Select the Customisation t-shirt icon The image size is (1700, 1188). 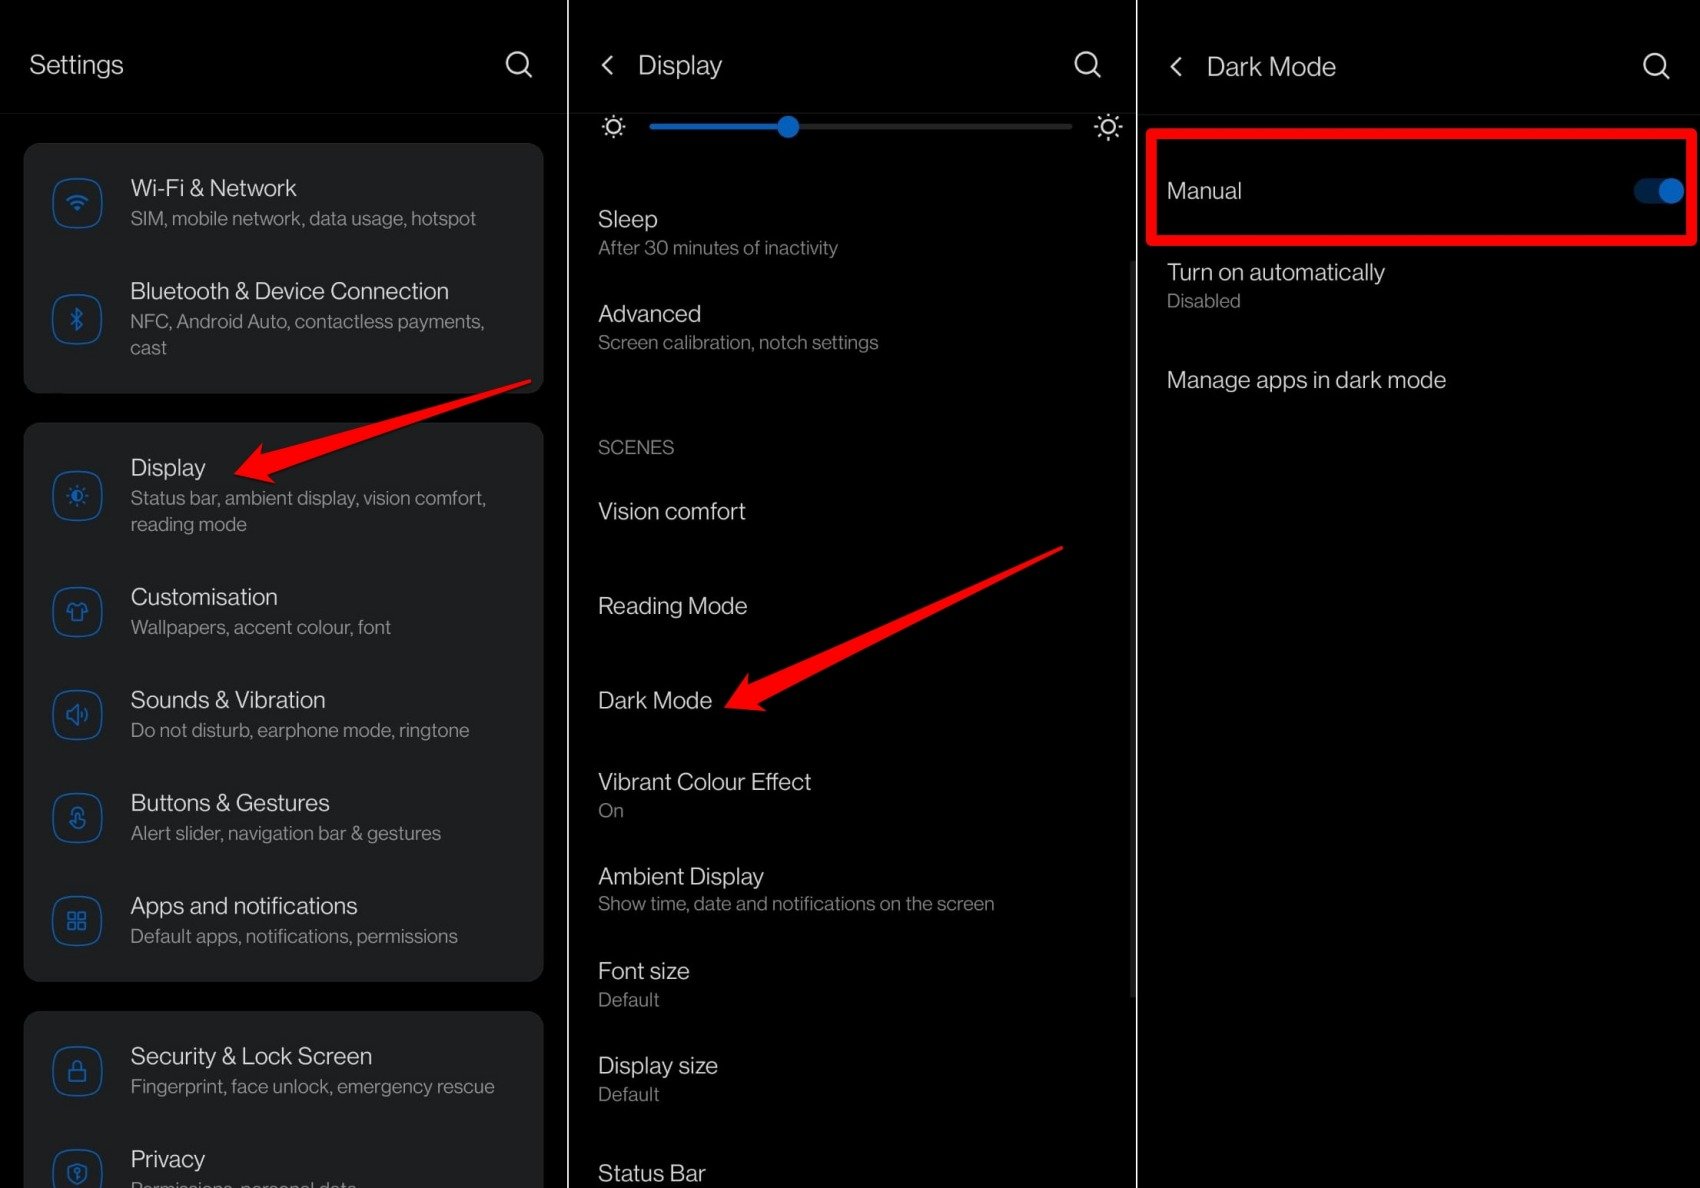77,611
